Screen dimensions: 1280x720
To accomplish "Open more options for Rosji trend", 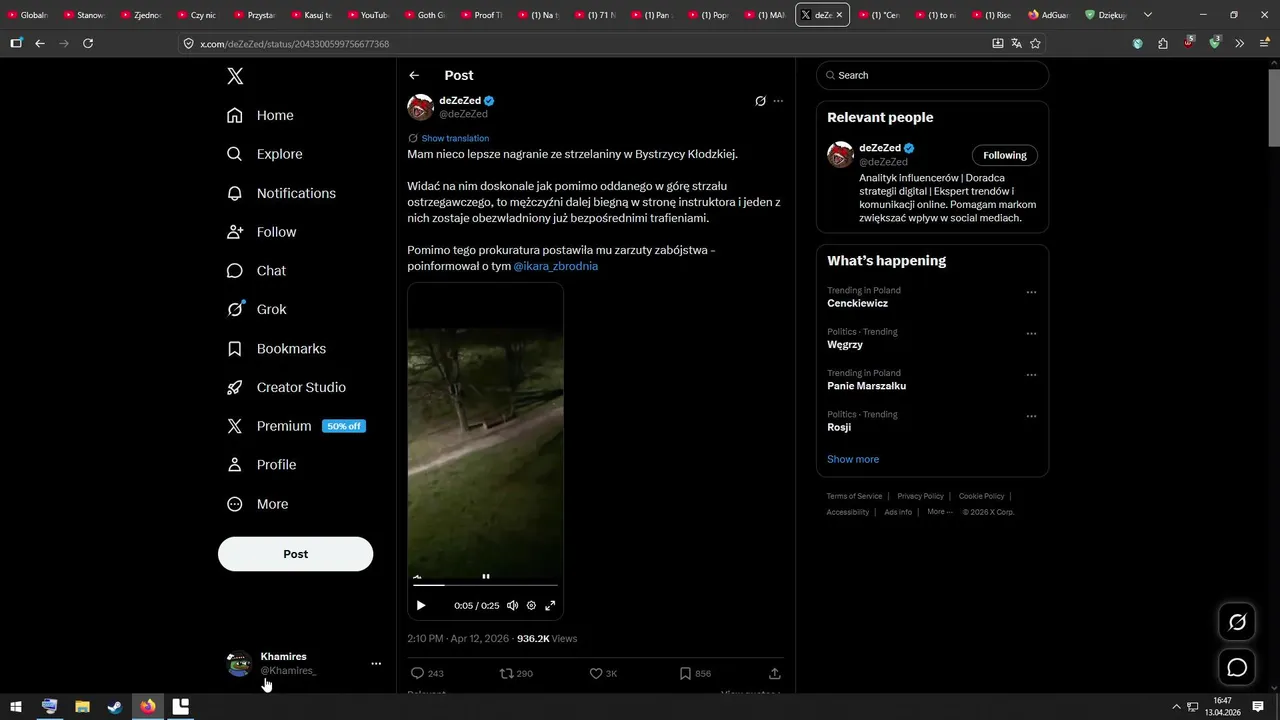I will point(1031,416).
